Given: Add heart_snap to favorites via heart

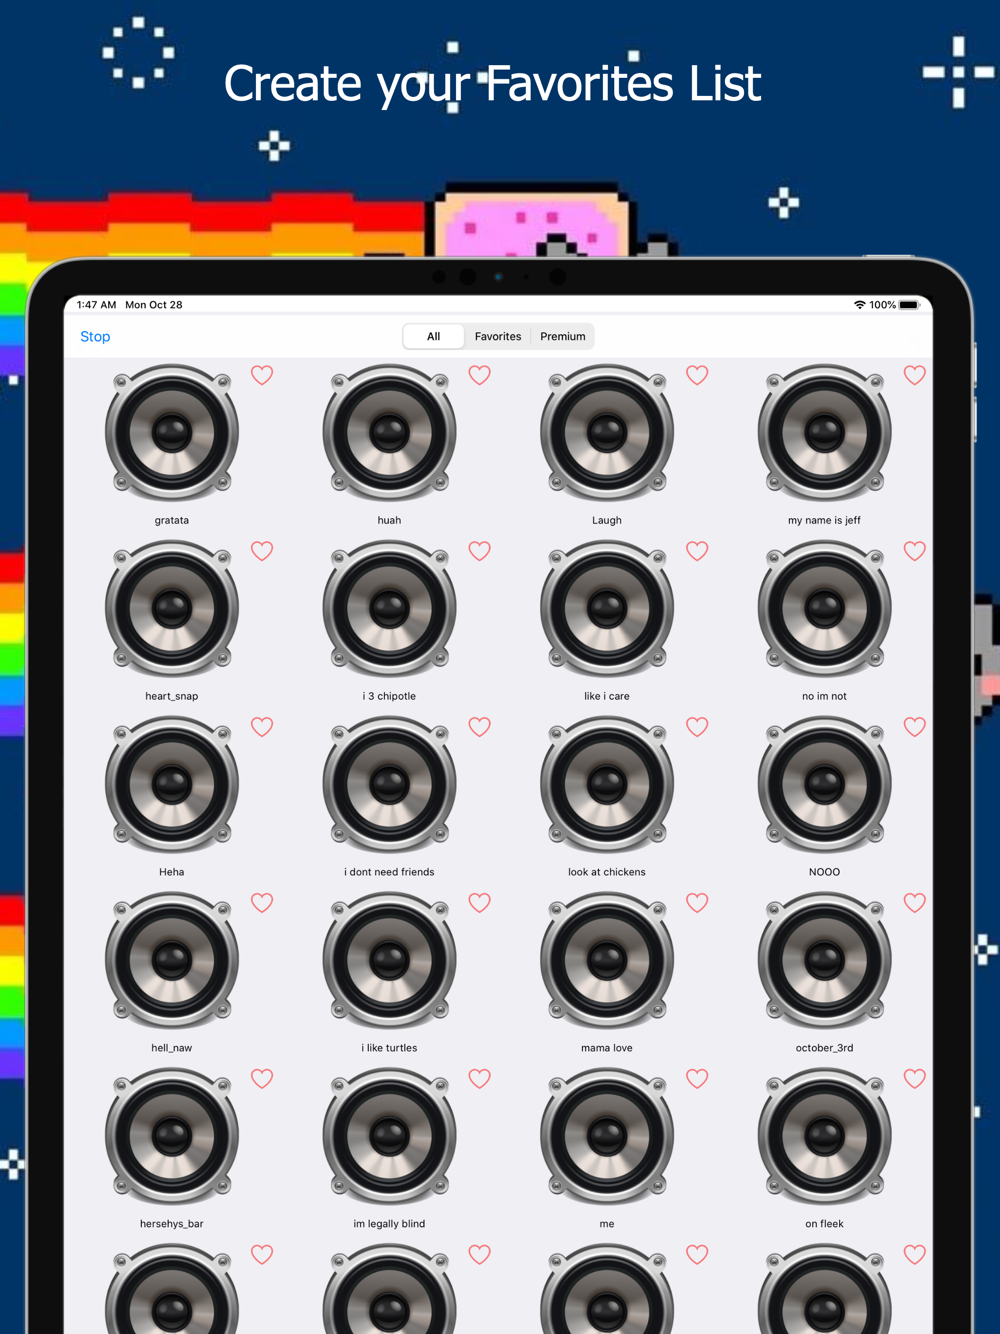Looking at the screenshot, I should (262, 551).
